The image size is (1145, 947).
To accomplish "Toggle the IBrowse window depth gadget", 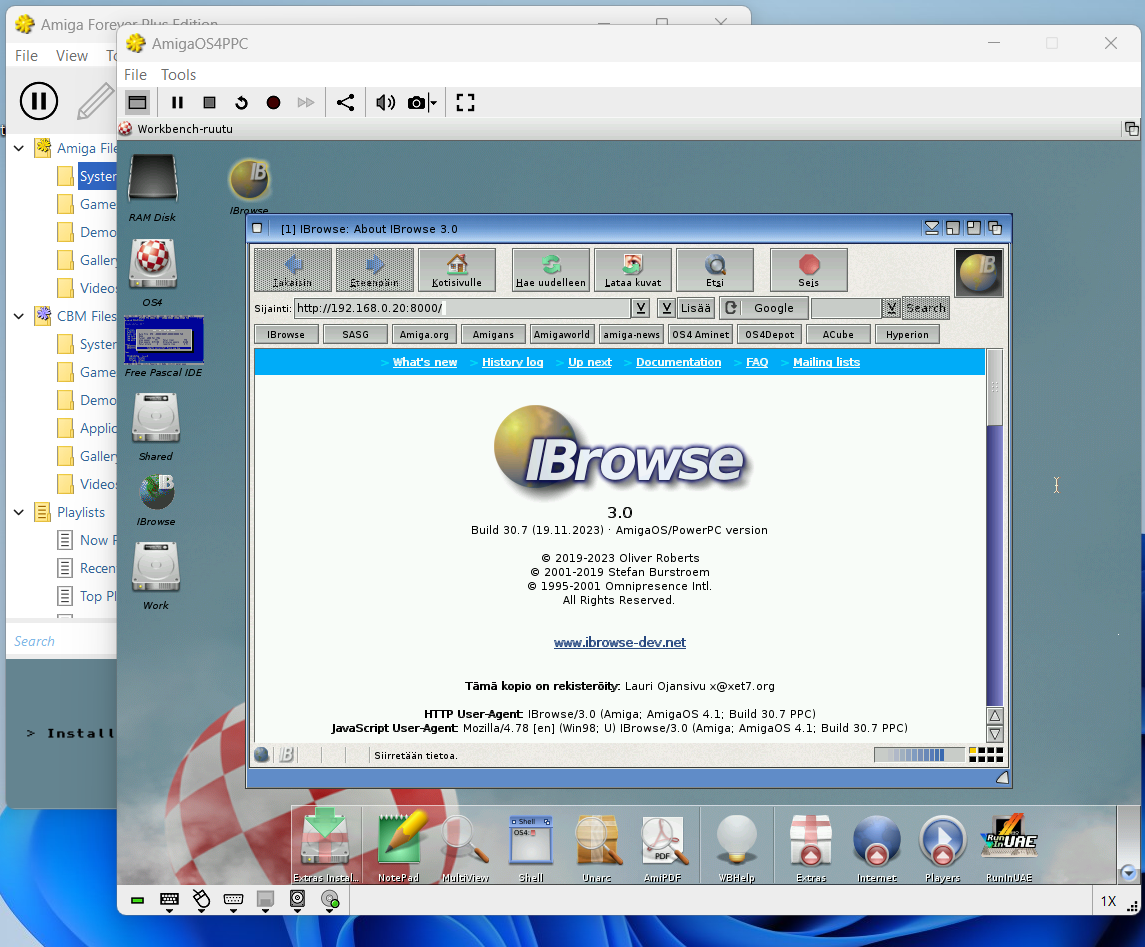I will pos(995,229).
